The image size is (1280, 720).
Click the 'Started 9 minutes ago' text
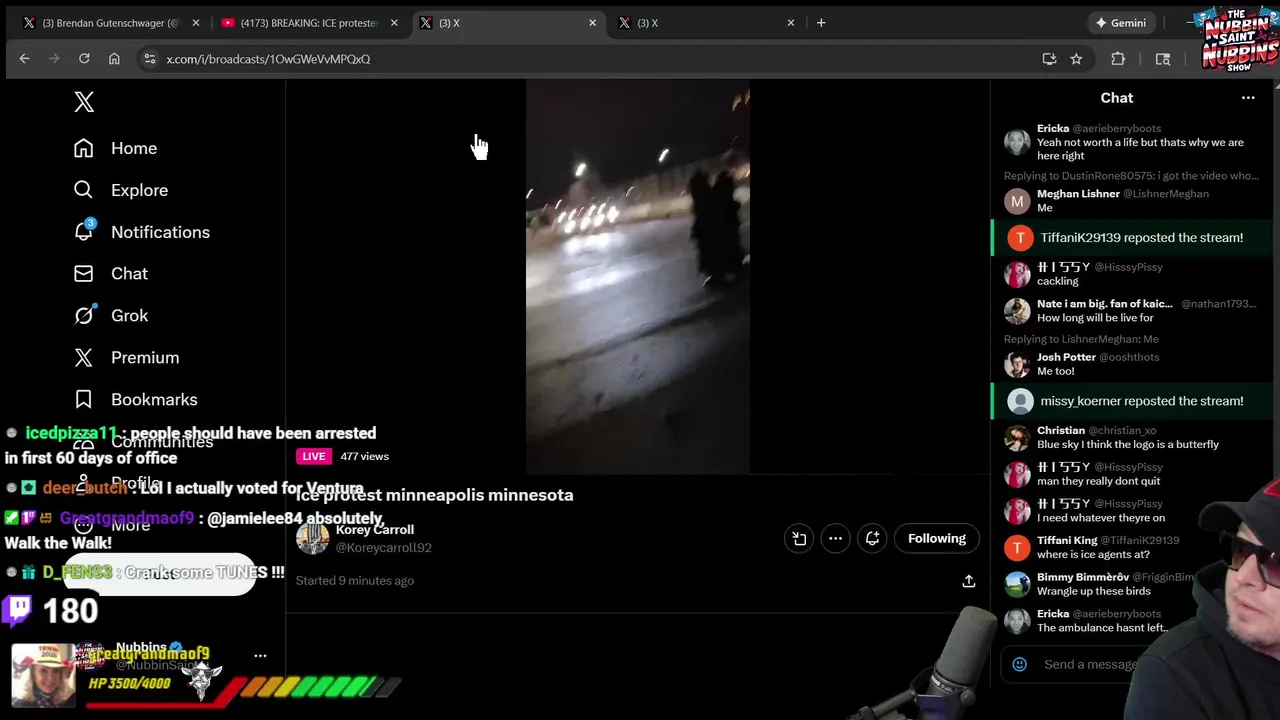[355, 581]
